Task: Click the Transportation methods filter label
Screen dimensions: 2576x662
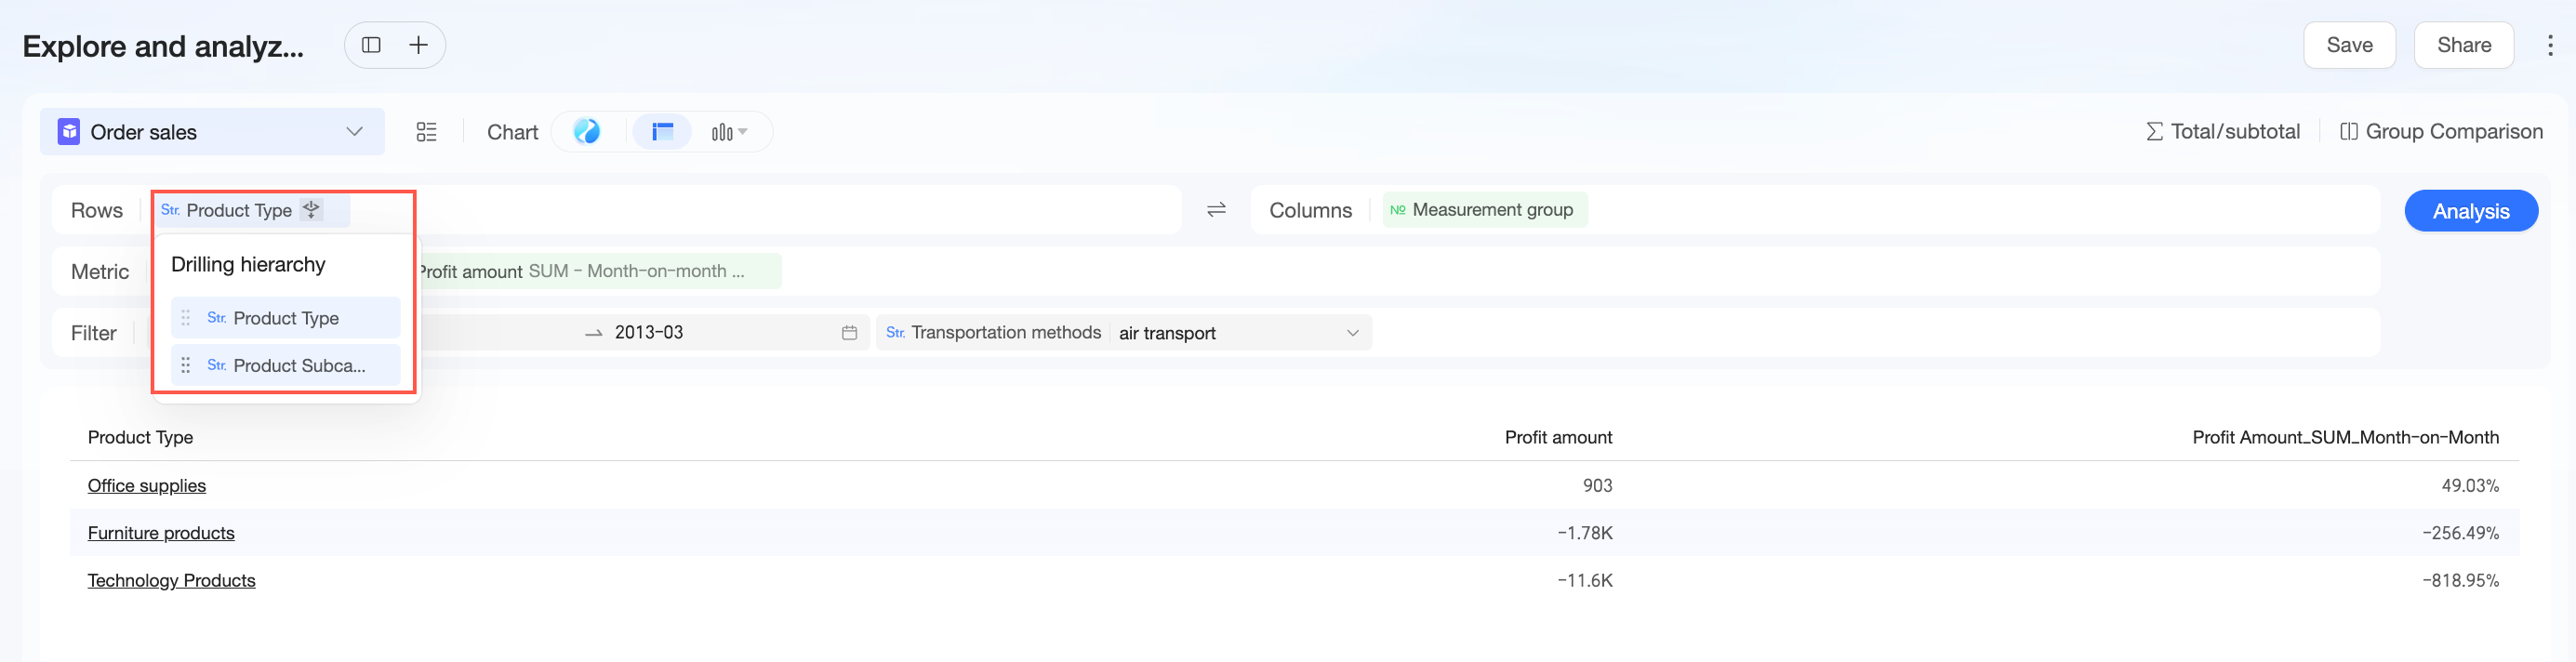Action: [1005, 333]
